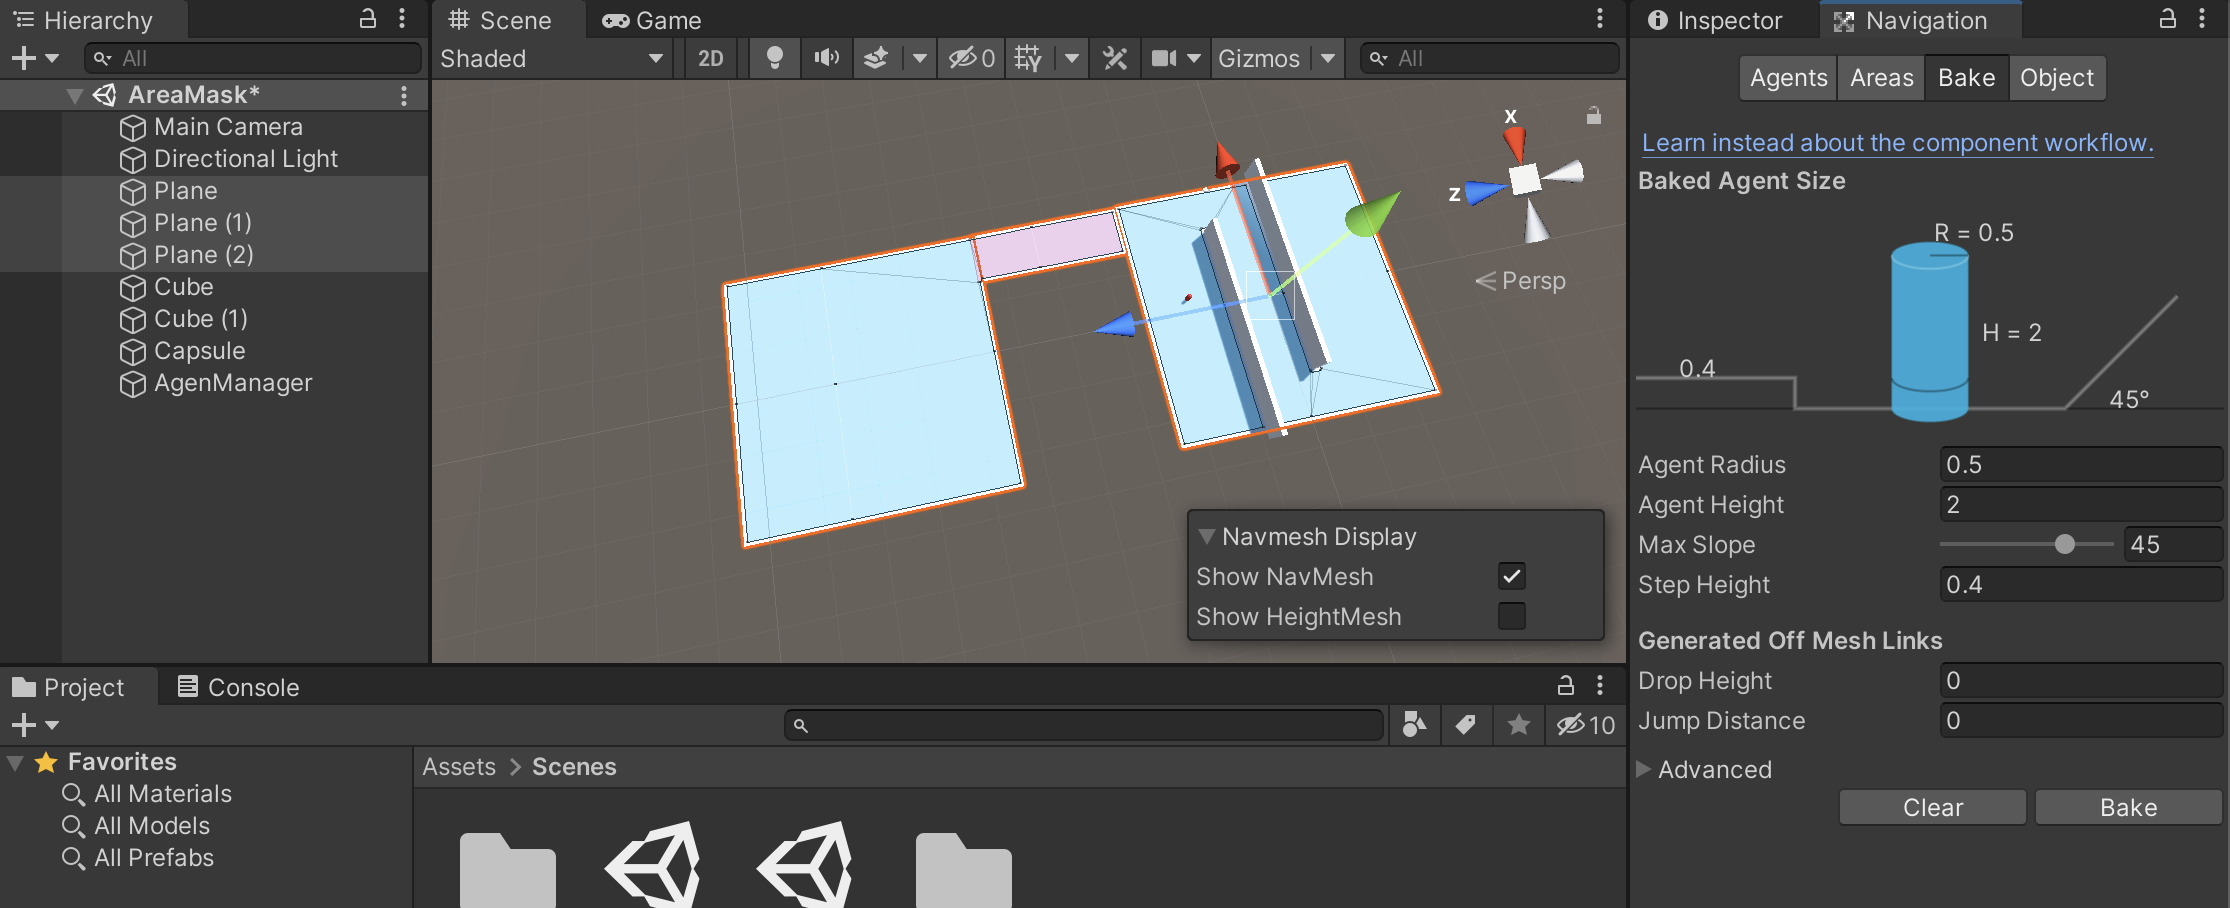This screenshot has height=908, width=2230.
Task: Click the Persp projection label
Action: pyautogui.click(x=1533, y=281)
